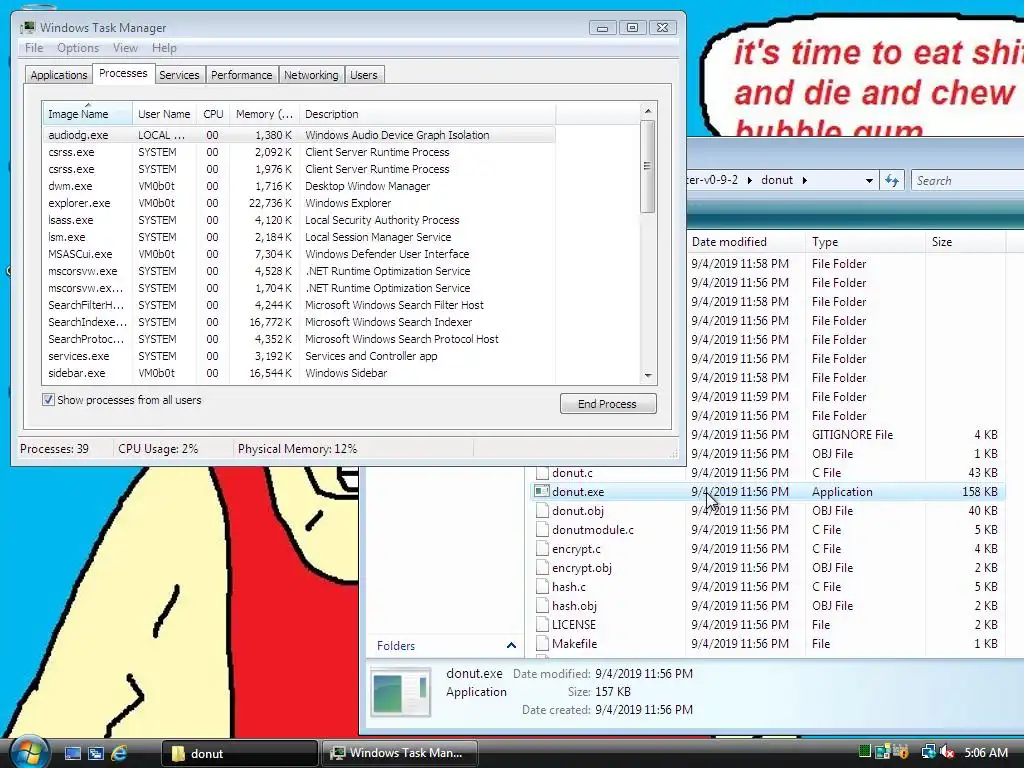Sort processes by Description column
This screenshot has height=768, width=1024.
[x=427, y=114]
